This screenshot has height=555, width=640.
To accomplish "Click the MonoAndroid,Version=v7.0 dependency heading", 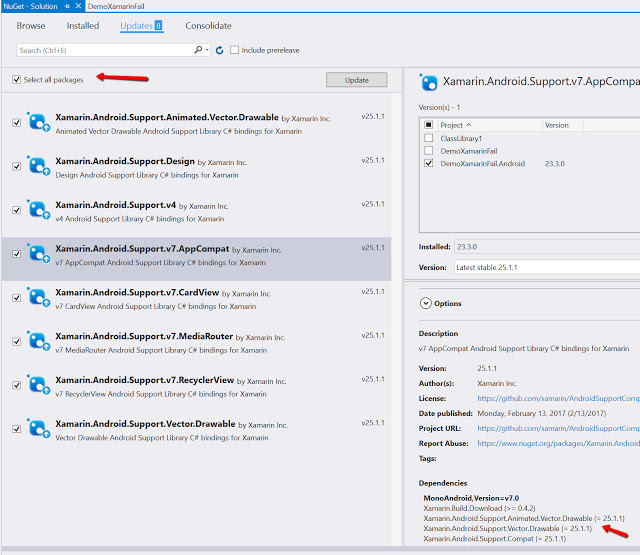I will (471, 498).
